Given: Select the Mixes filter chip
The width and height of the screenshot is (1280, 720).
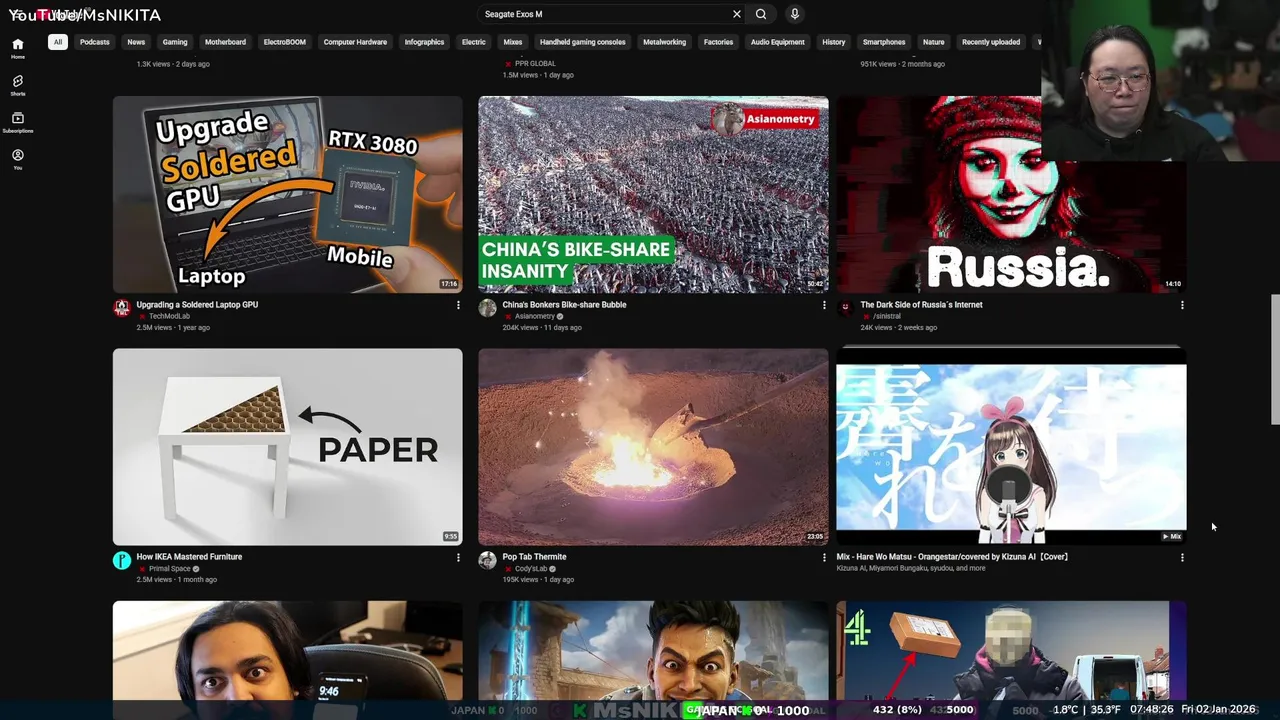Looking at the screenshot, I should (513, 42).
